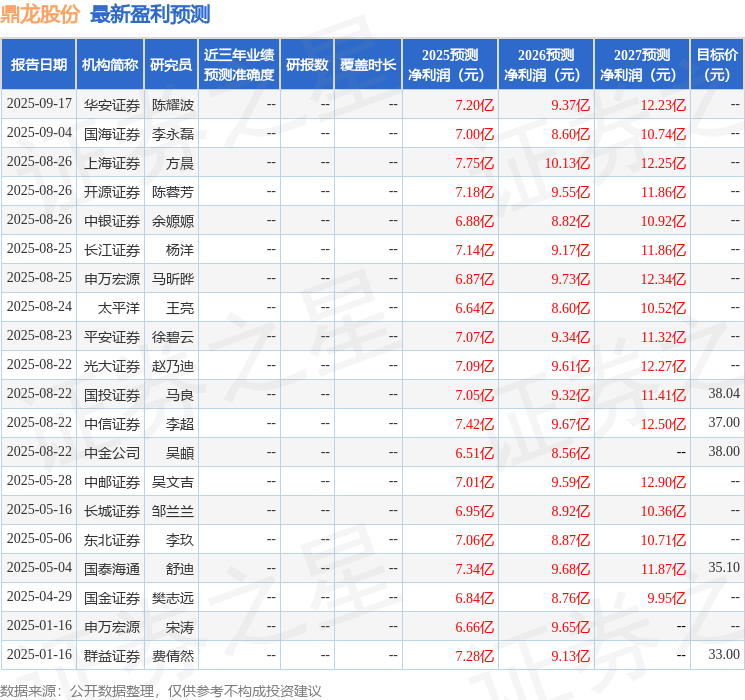745x700 pixels.
Task: Select the 国海证券 institution cell
Action: click(x=112, y=134)
